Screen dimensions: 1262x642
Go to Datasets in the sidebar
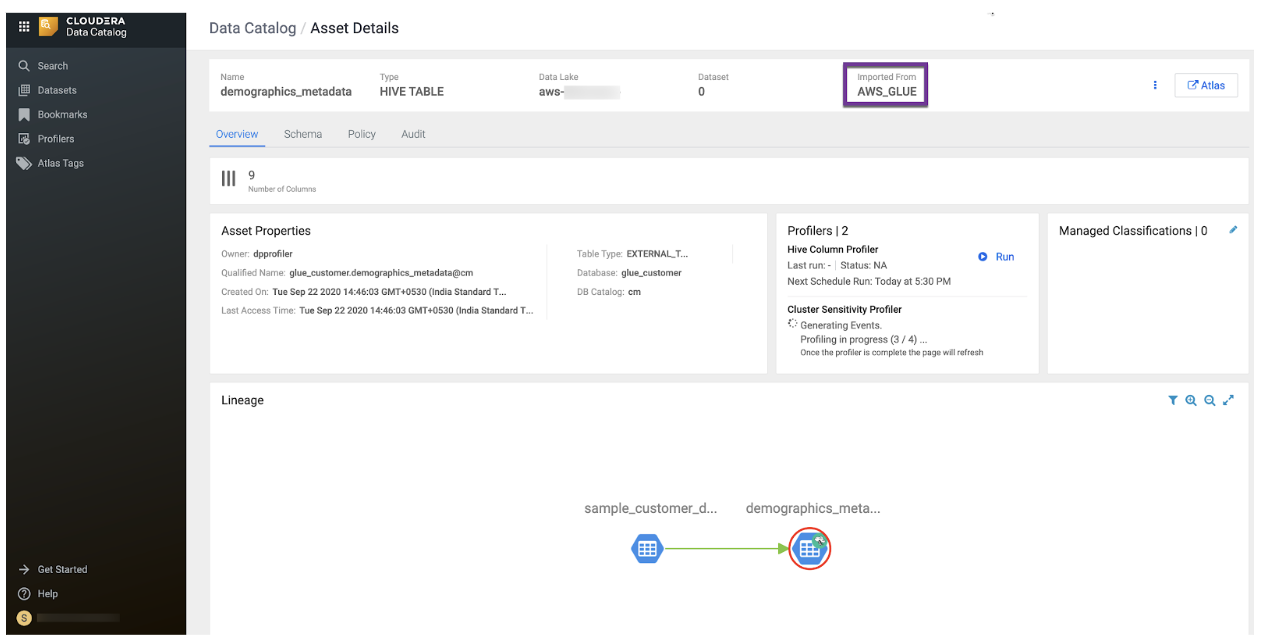coord(56,90)
